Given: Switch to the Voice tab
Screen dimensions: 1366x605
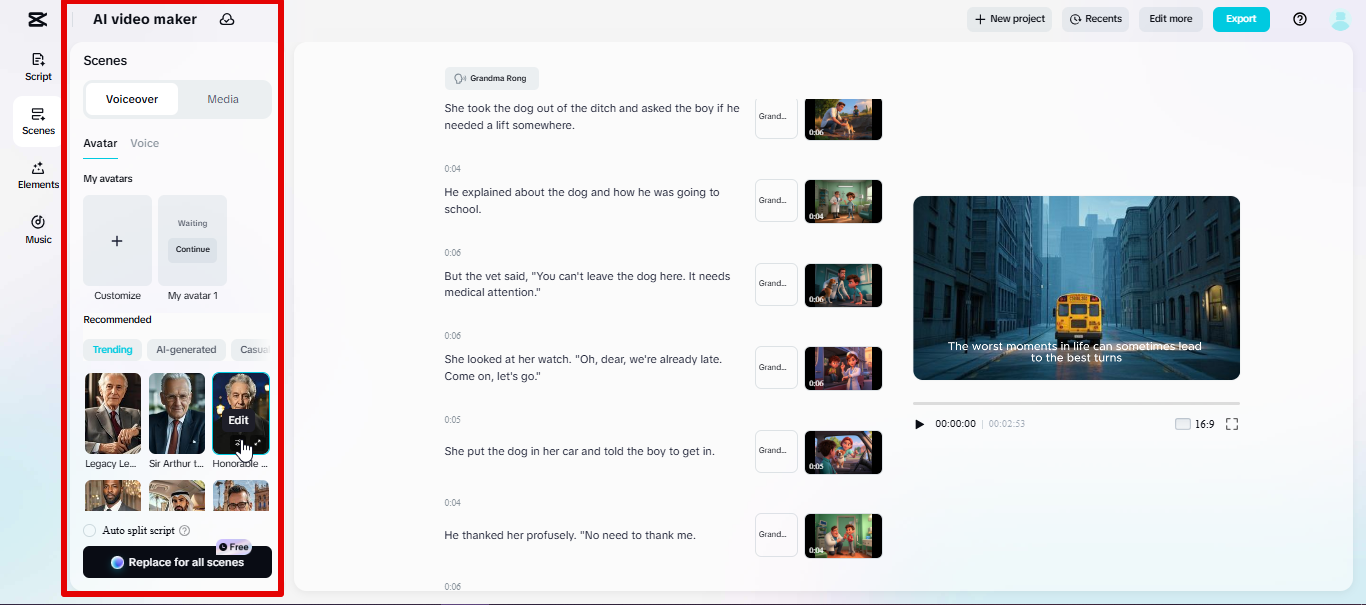Looking at the screenshot, I should click(x=144, y=143).
